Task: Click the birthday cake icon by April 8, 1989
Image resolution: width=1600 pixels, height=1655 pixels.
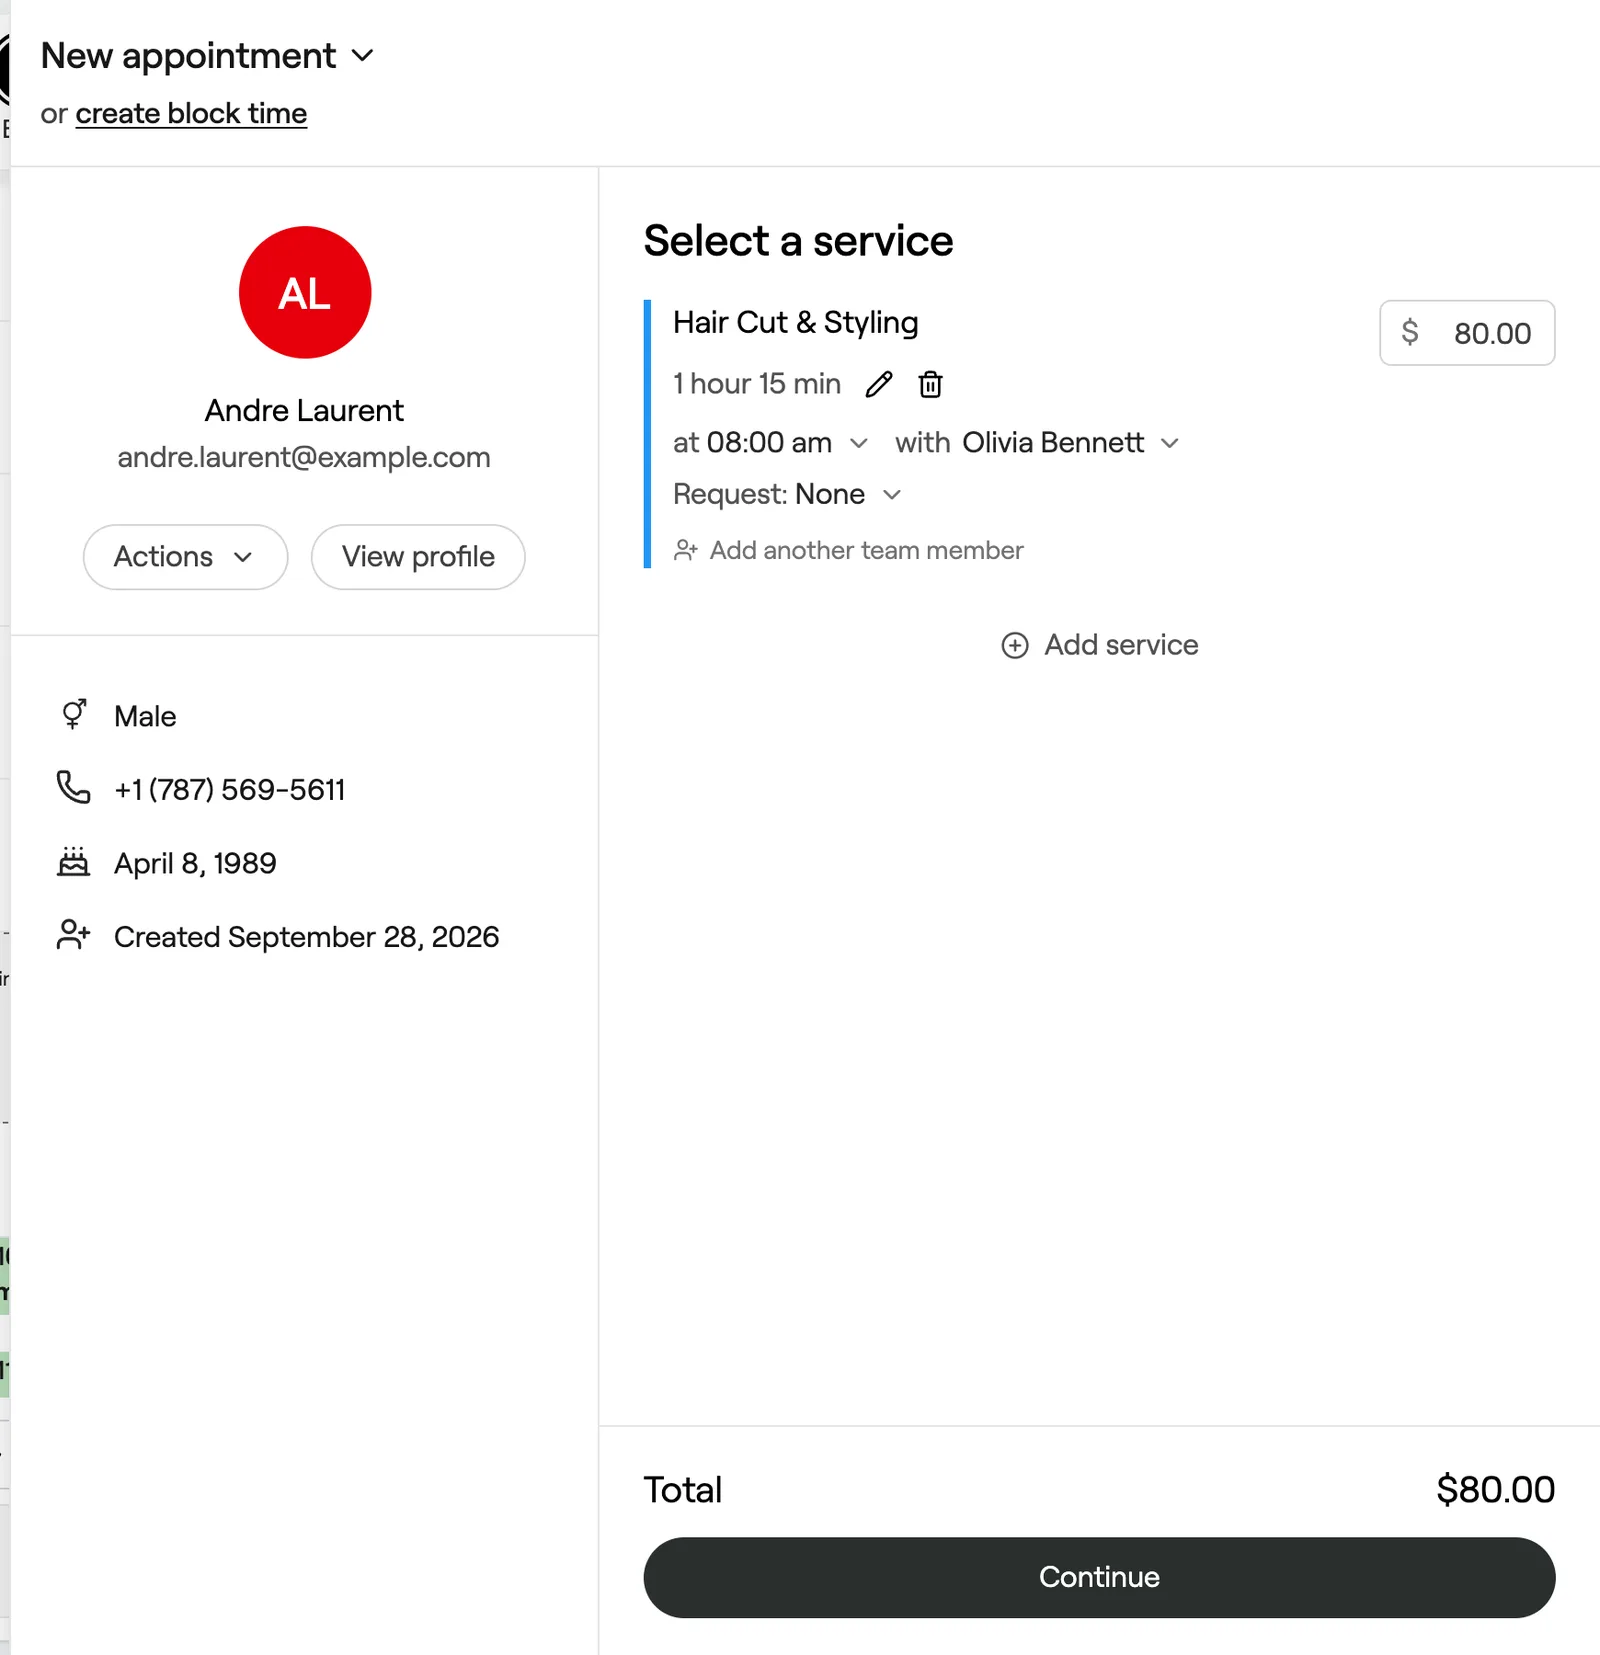Action: [x=73, y=861]
